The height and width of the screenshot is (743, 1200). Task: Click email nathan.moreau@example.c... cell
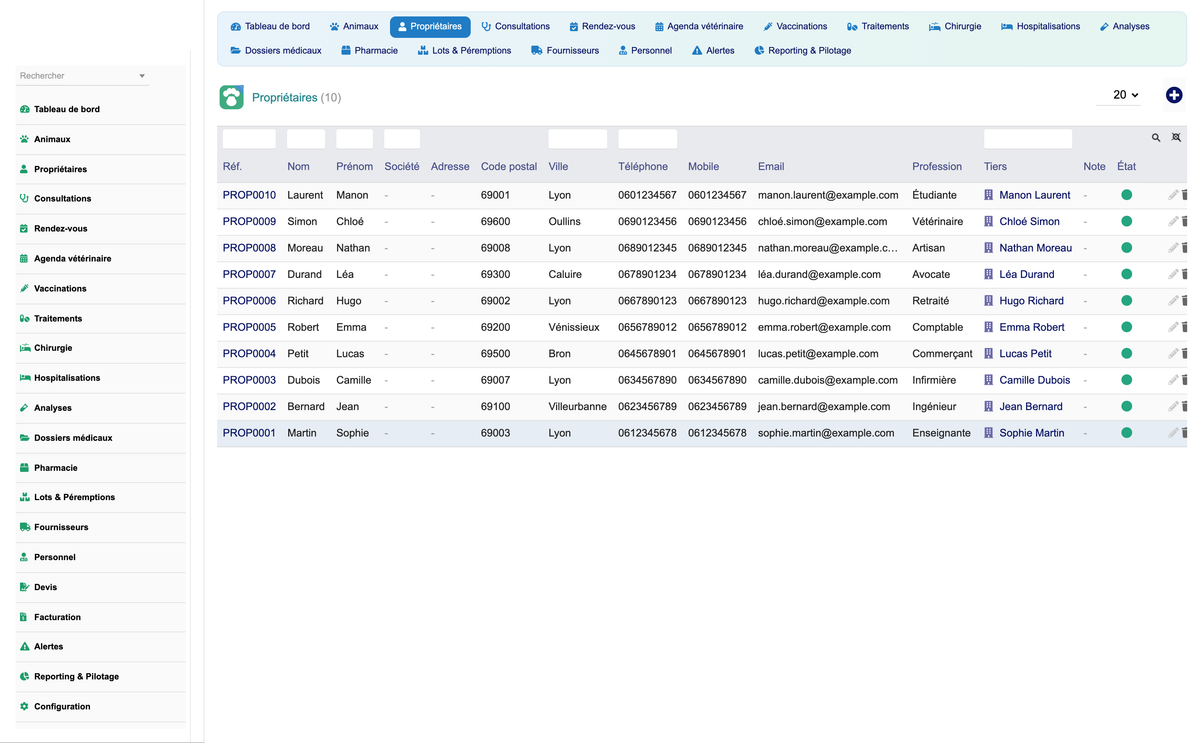click(828, 248)
